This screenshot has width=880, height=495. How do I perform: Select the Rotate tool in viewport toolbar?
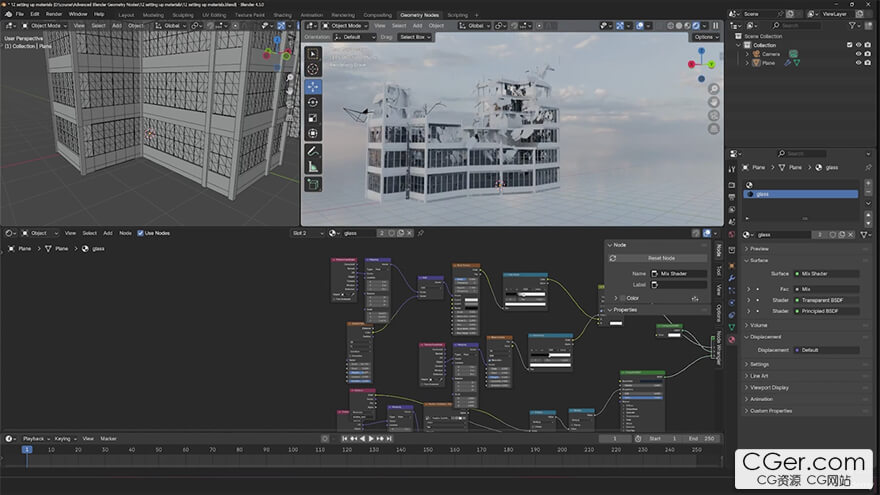click(313, 101)
